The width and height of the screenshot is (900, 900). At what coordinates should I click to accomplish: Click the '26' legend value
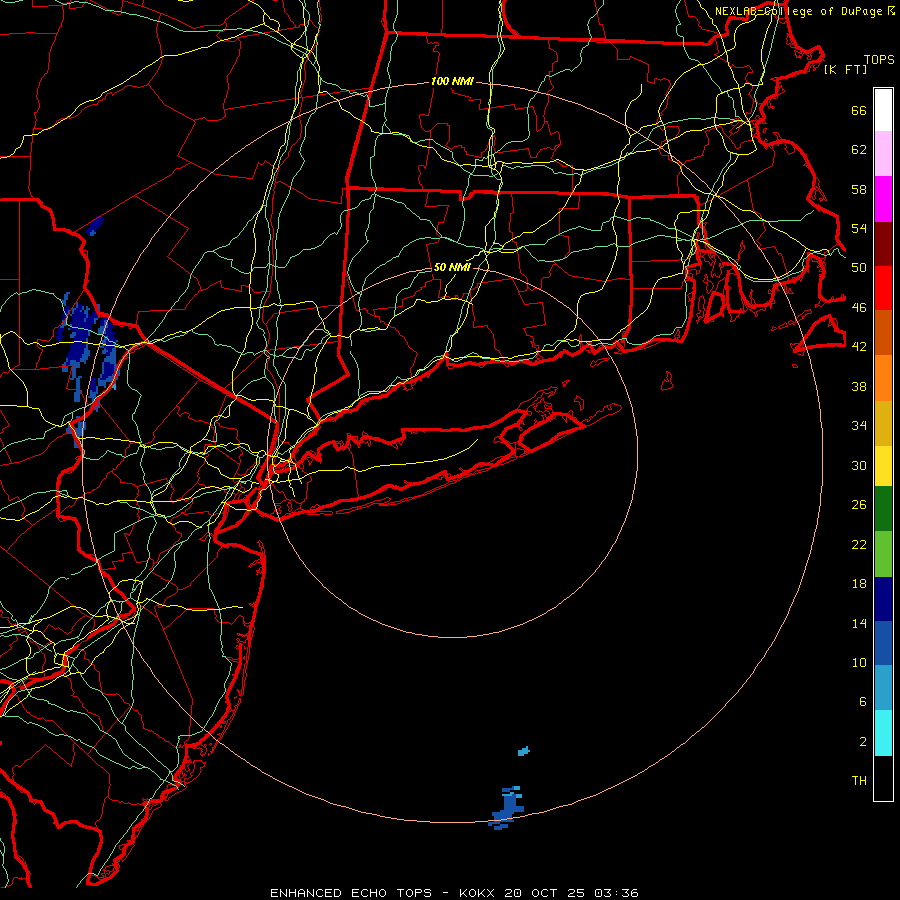[x=859, y=505]
